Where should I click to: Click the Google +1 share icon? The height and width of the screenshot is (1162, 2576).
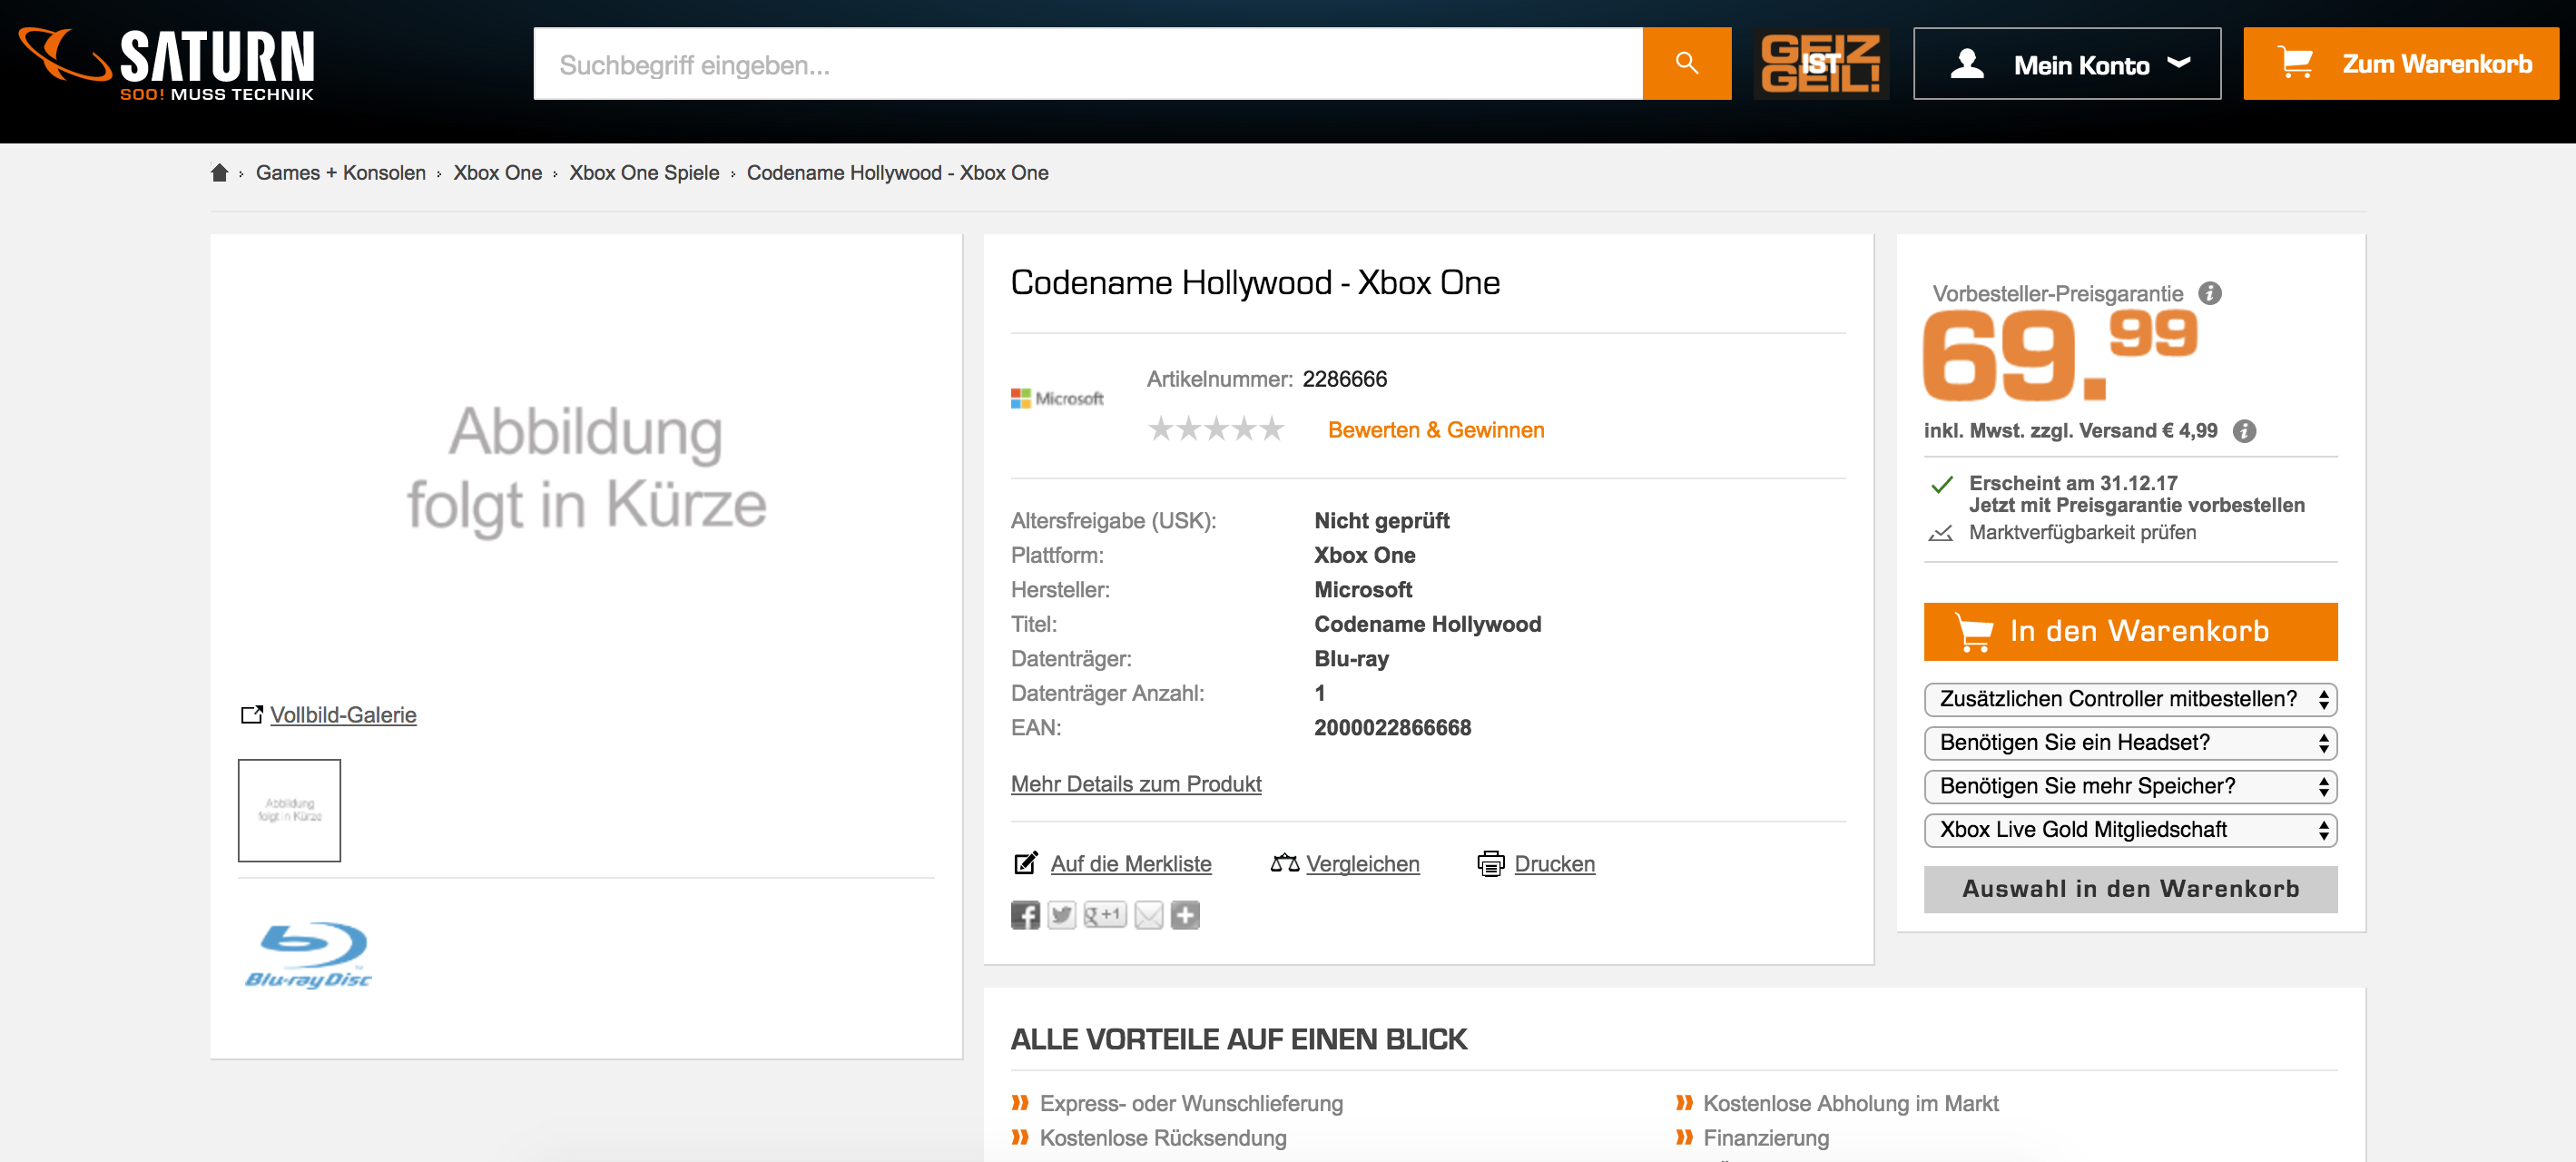point(1104,915)
